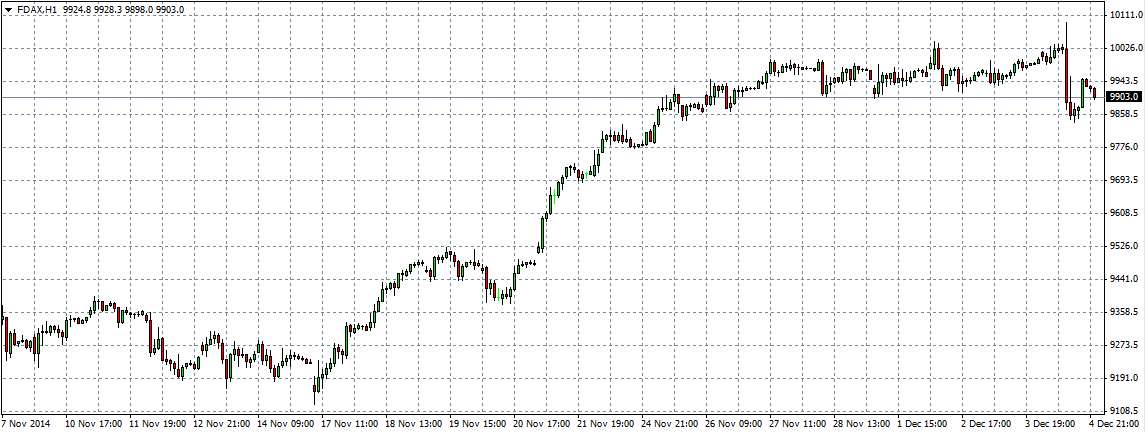Click the FDAX,H1 symbol title text
The height and width of the screenshot is (432, 1146).
point(35,9)
